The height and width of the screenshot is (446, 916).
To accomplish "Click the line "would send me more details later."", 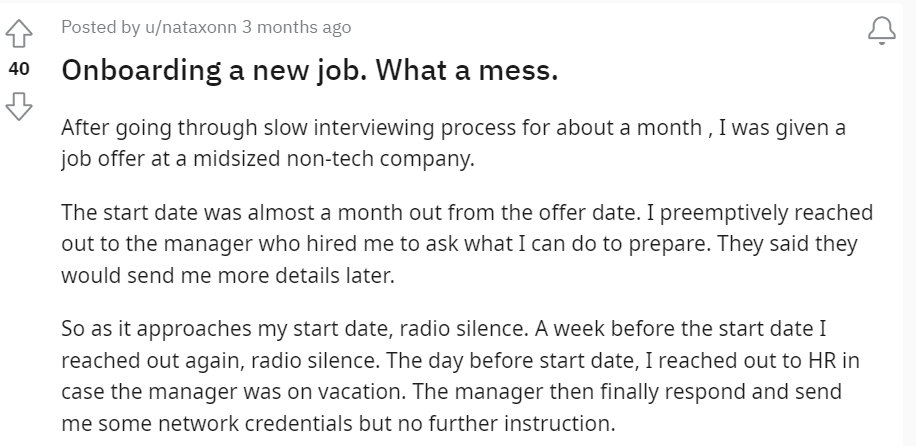I will pyautogui.click(x=228, y=277).
